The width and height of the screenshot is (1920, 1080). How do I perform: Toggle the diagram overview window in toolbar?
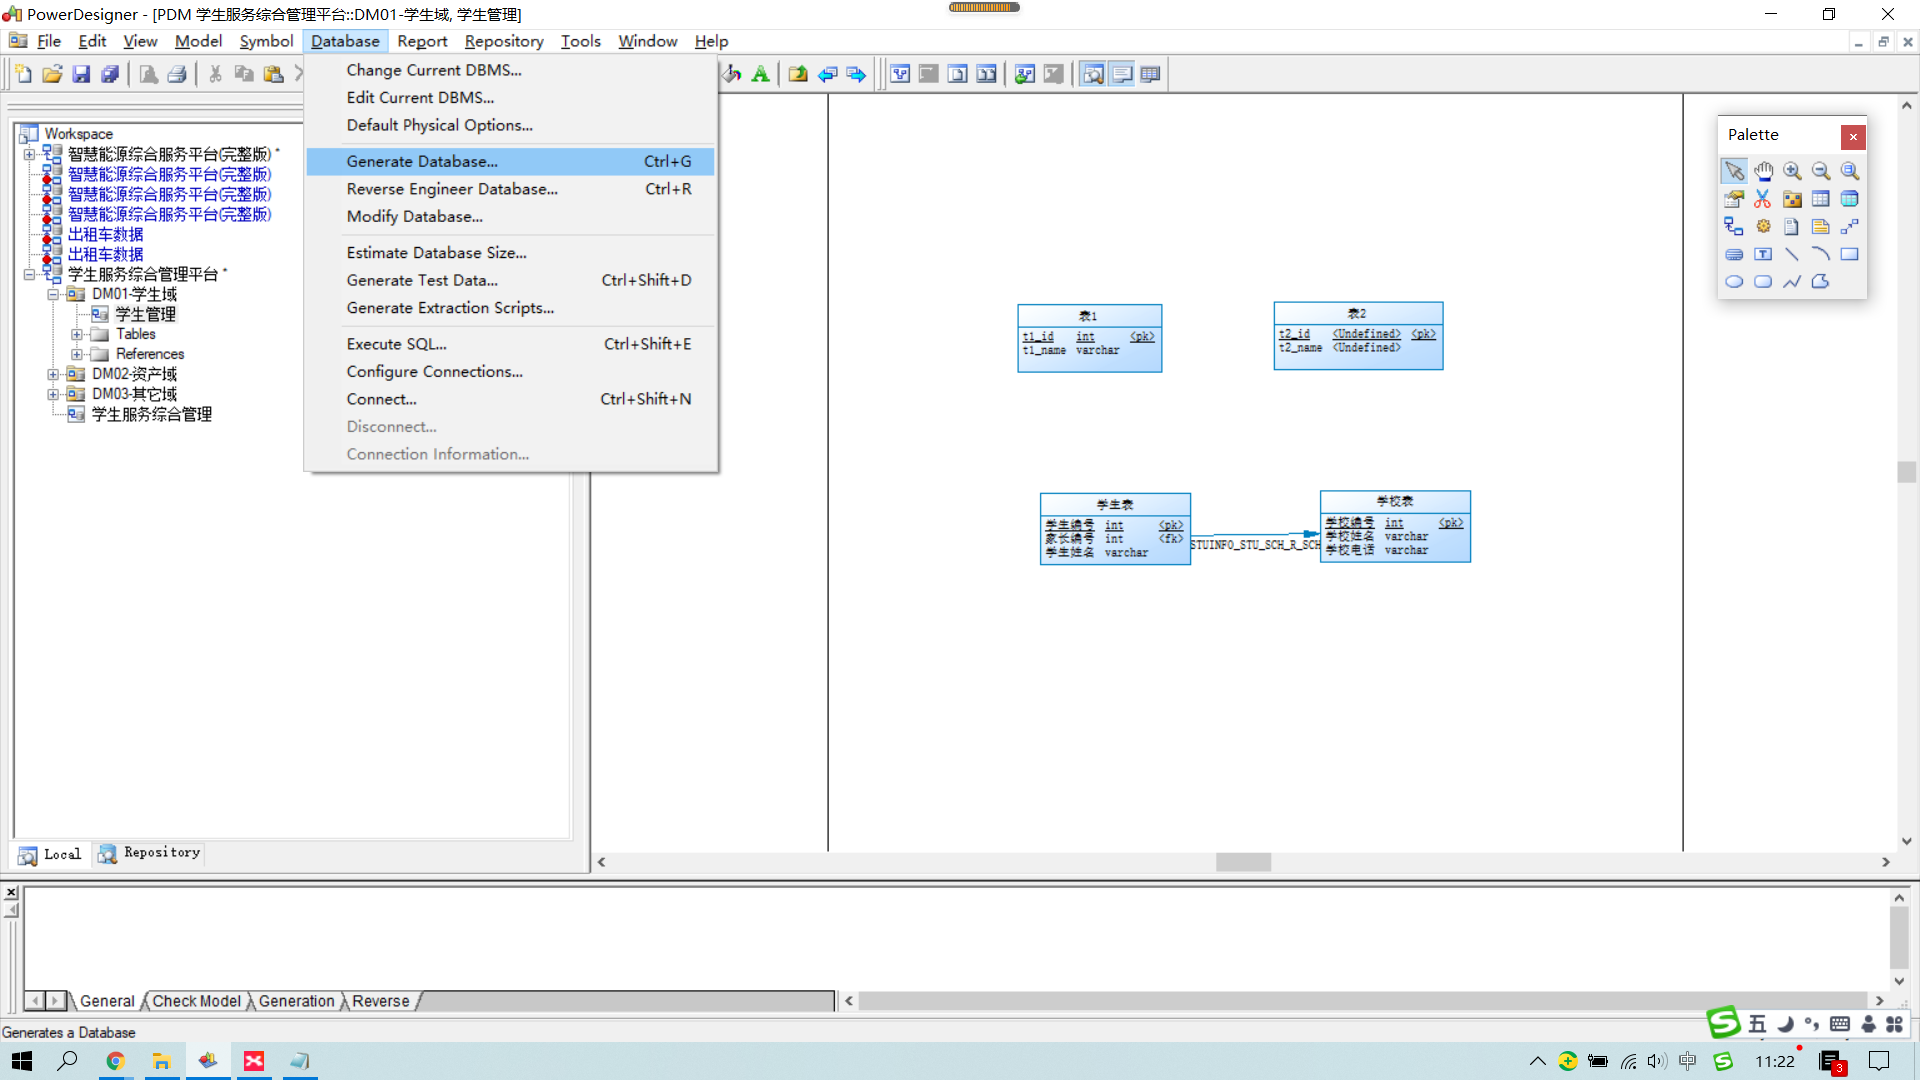click(1093, 73)
